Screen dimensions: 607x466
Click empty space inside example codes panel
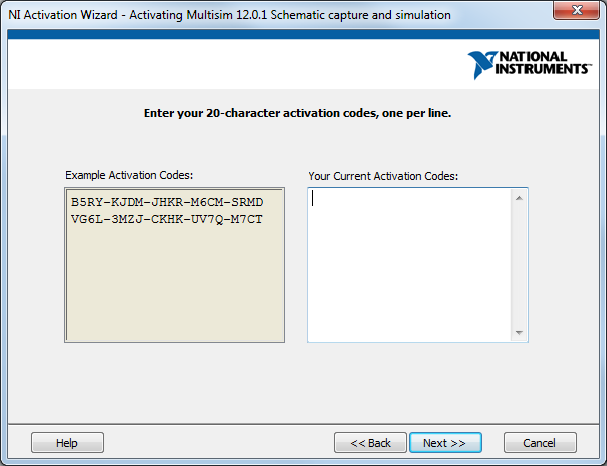pos(174,290)
